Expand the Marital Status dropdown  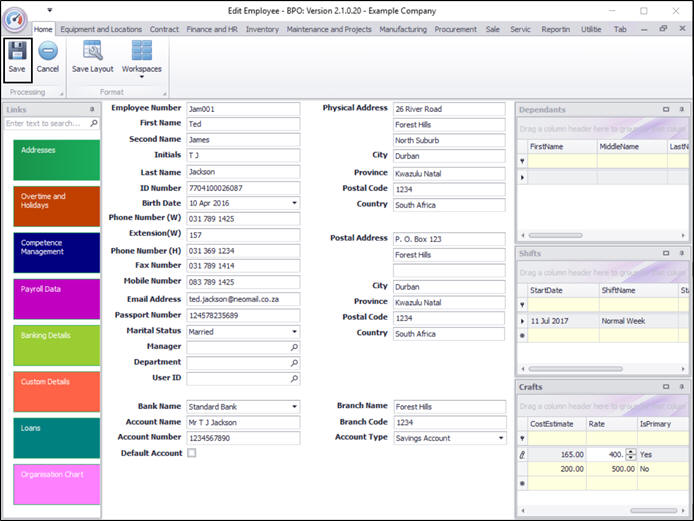[294, 331]
